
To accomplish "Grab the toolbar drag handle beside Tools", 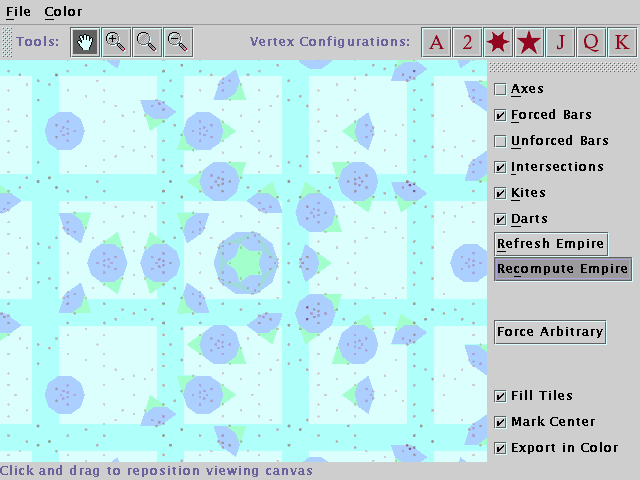I will coord(7,42).
